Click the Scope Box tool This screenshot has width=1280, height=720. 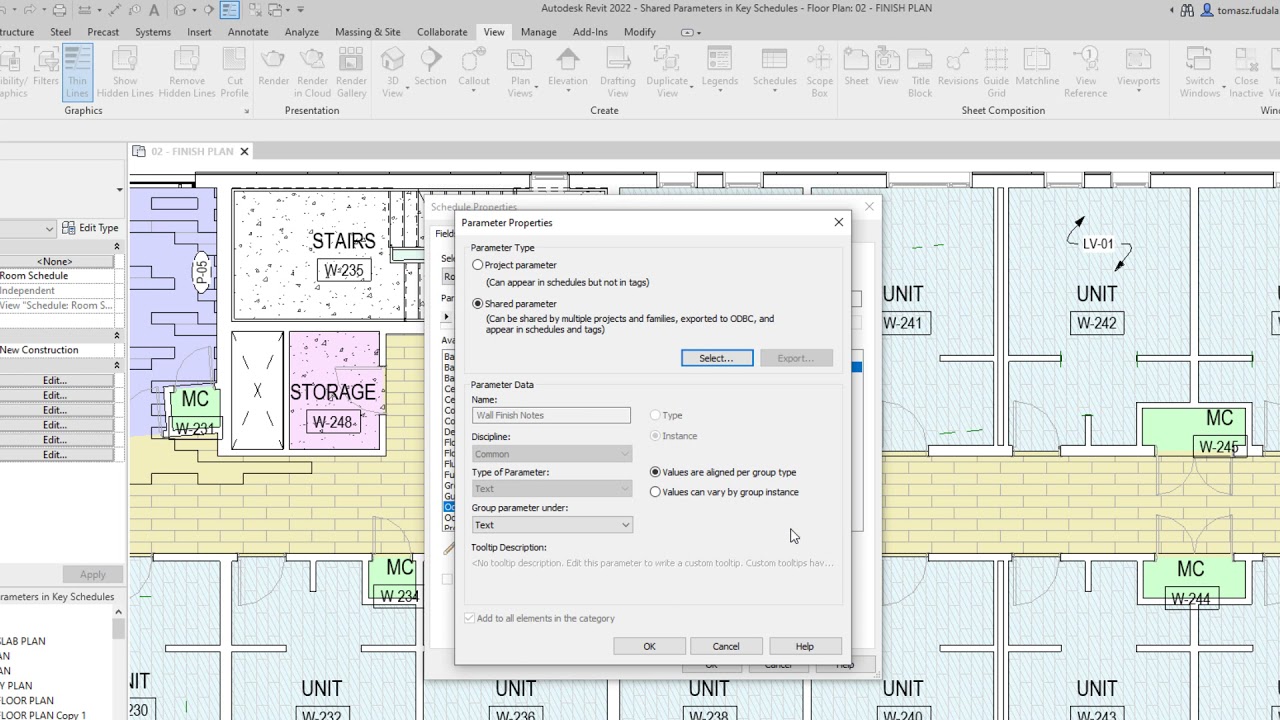[820, 73]
